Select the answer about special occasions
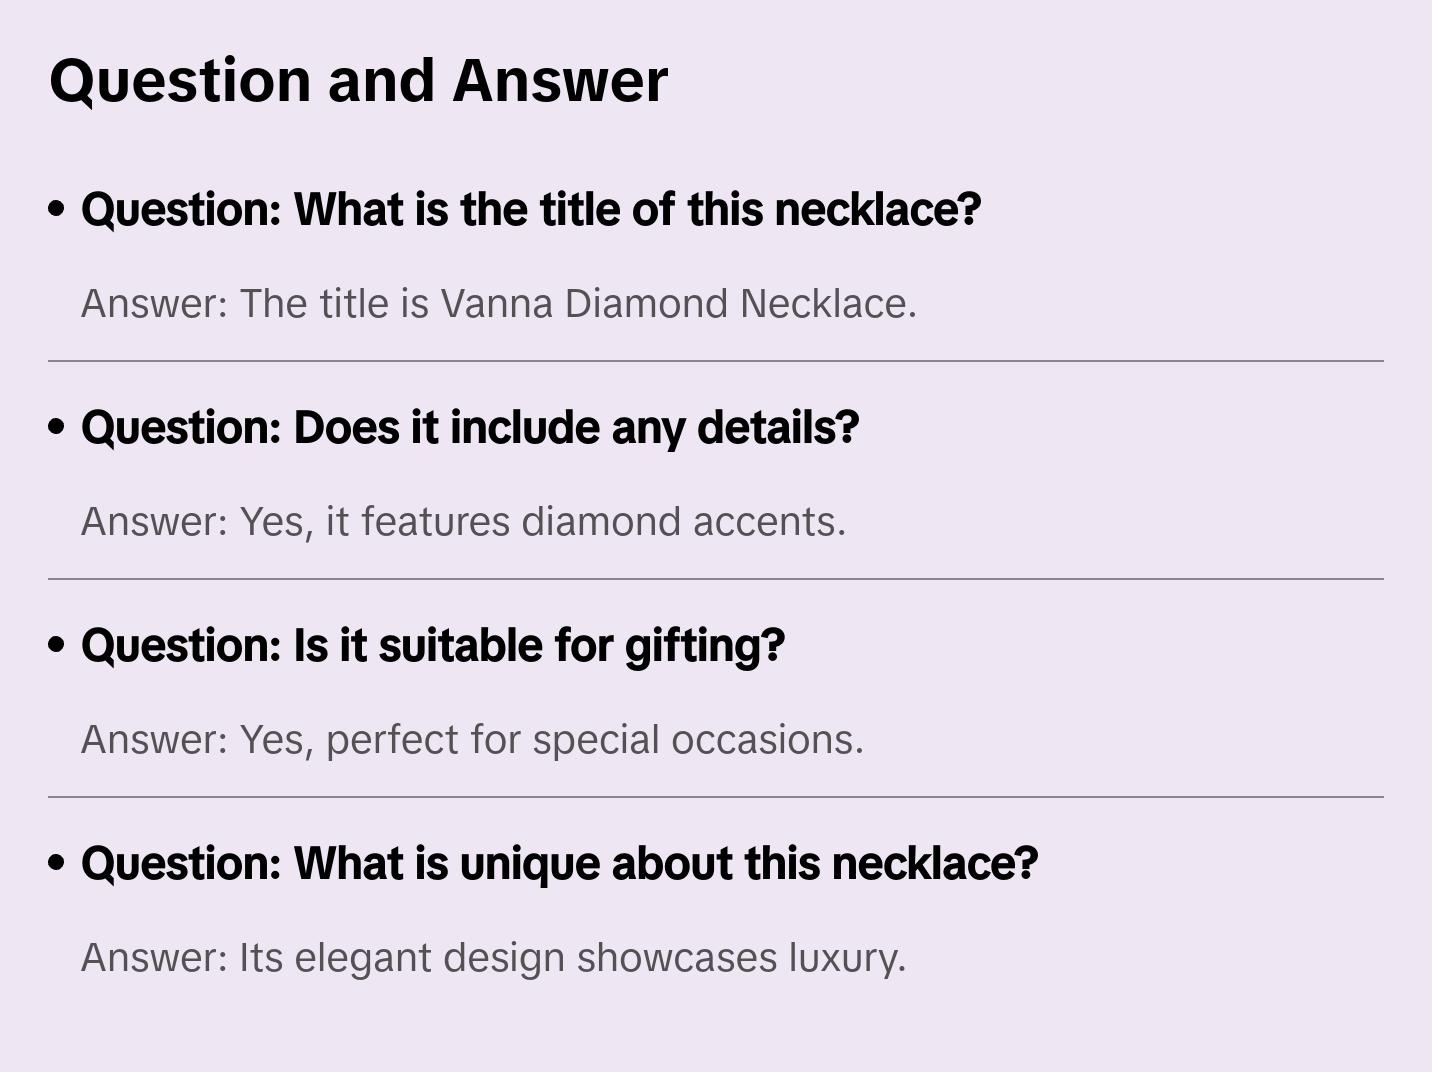1432x1072 pixels. [x=472, y=740]
